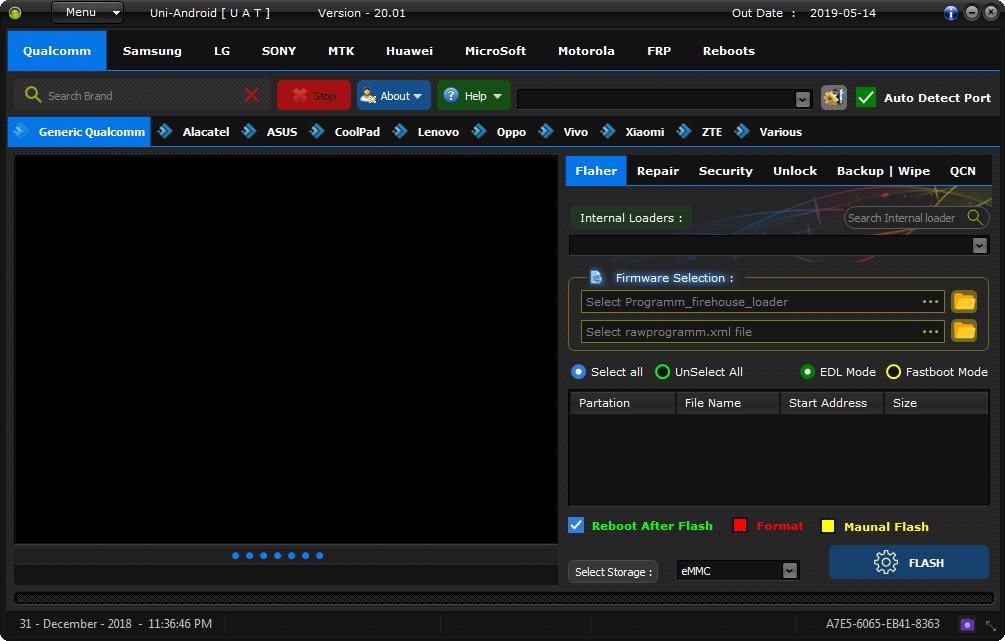Expand the Internal Loaders dropdown
The height and width of the screenshot is (641, 1005).
tap(979, 246)
